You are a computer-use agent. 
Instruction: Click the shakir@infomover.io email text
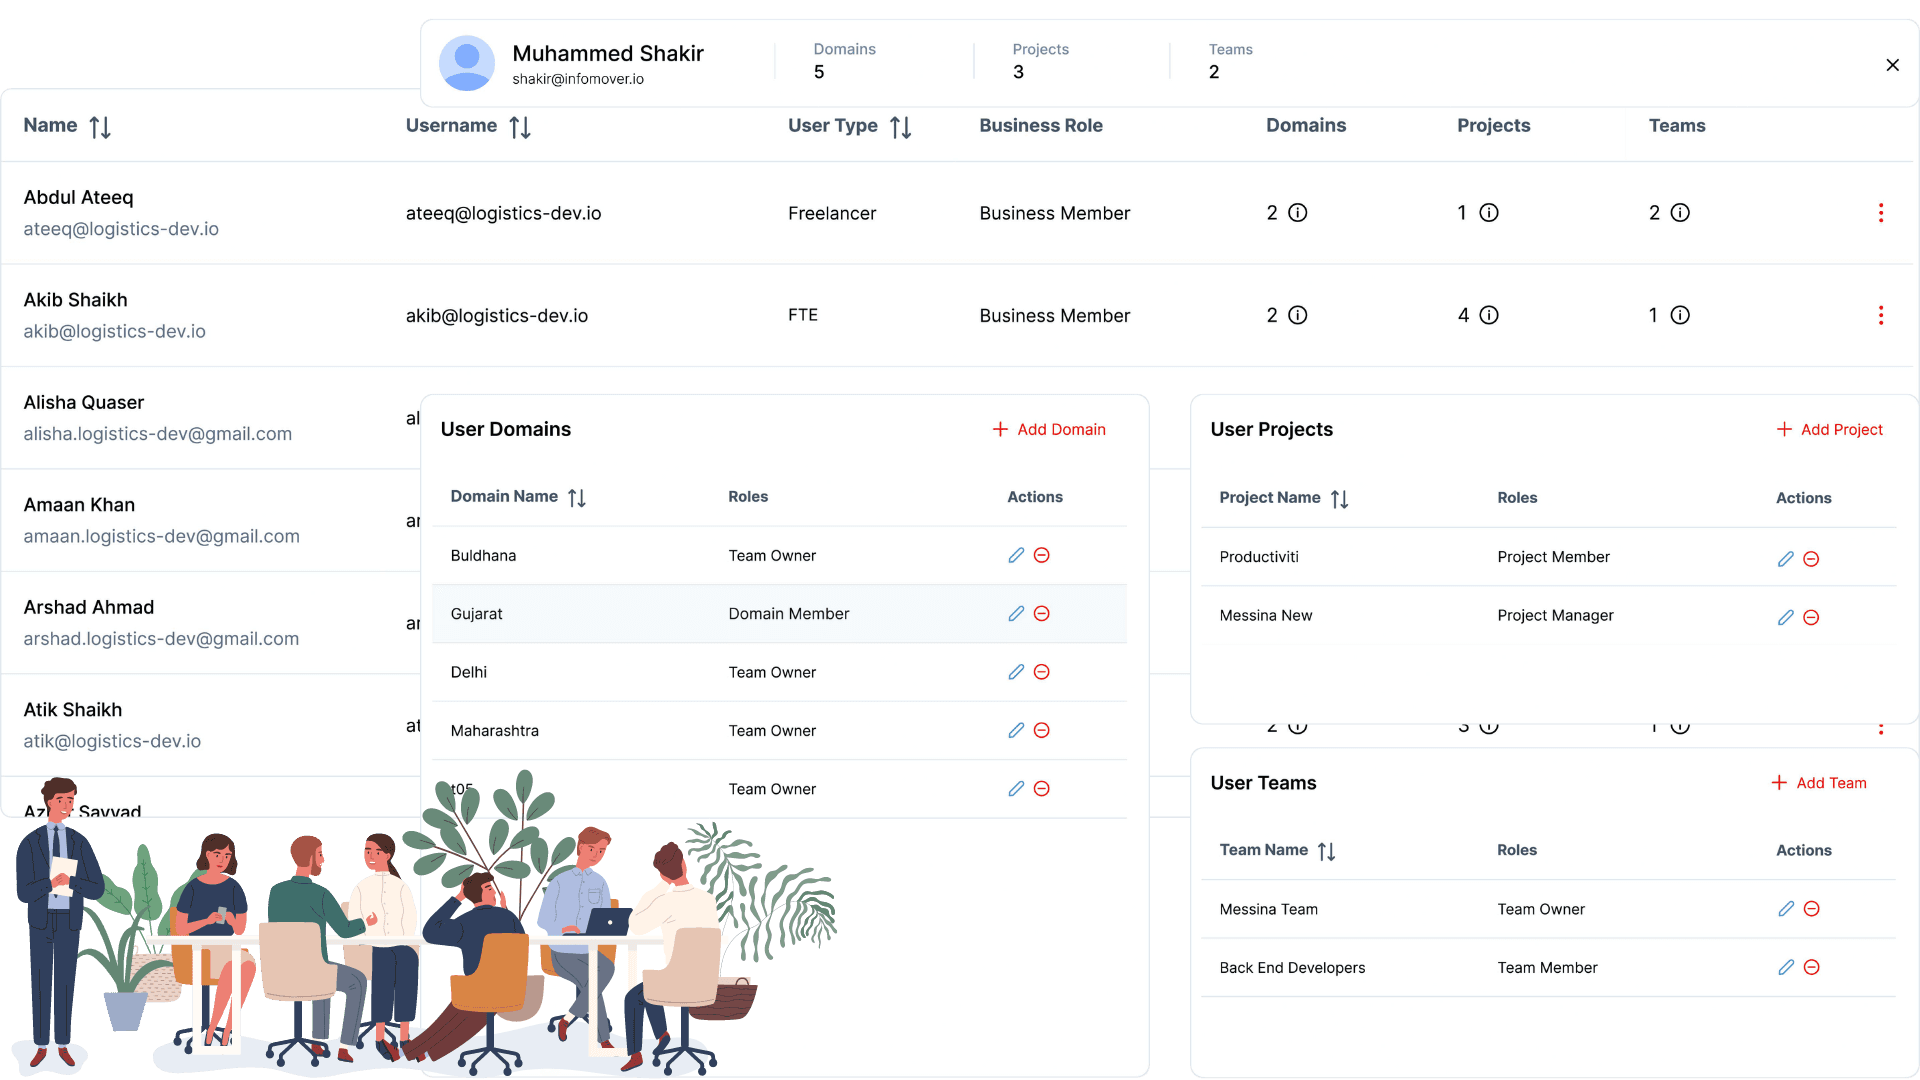coord(578,79)
